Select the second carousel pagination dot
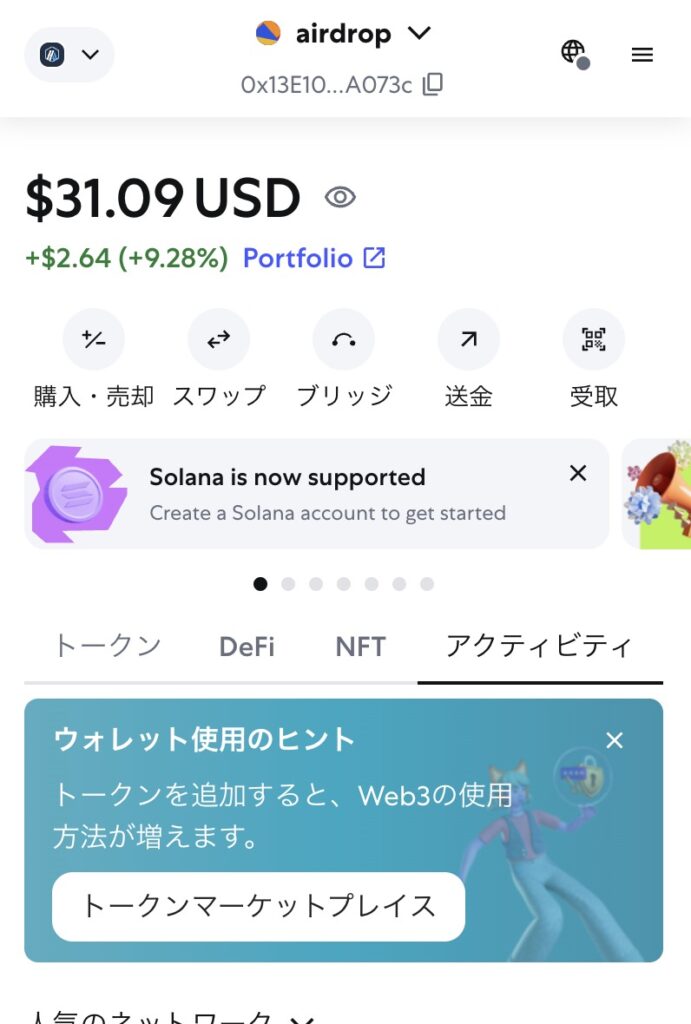 (x=288, y=584)
